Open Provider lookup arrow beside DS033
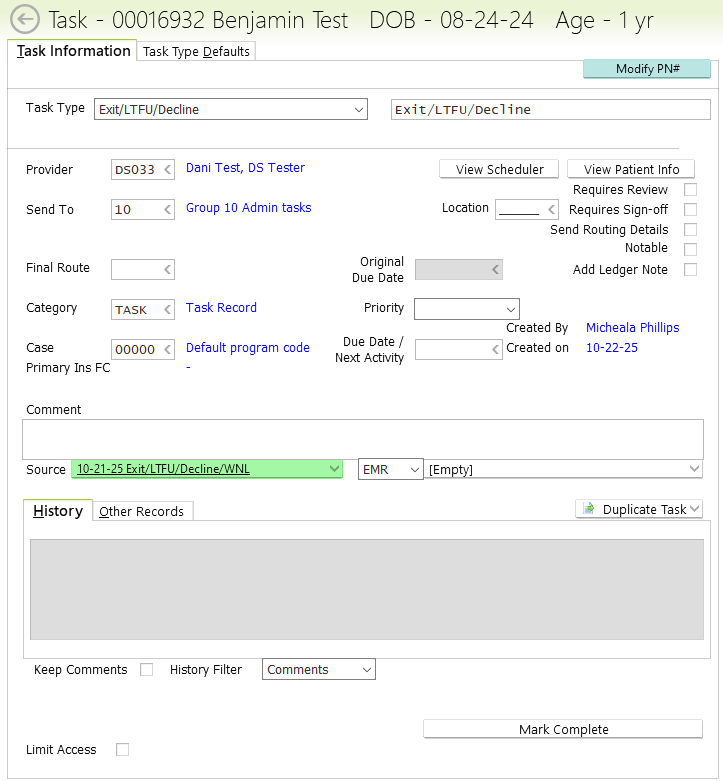 click(167, 170)
